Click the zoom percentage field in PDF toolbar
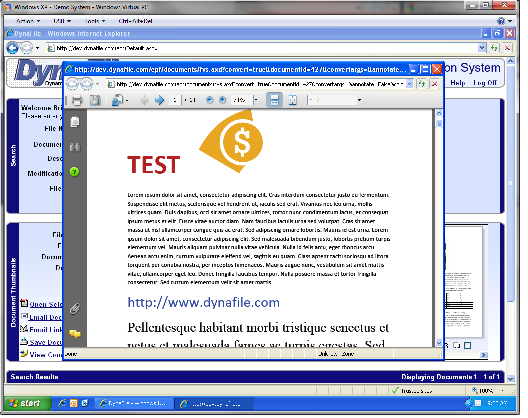 [x=241, y=100]
